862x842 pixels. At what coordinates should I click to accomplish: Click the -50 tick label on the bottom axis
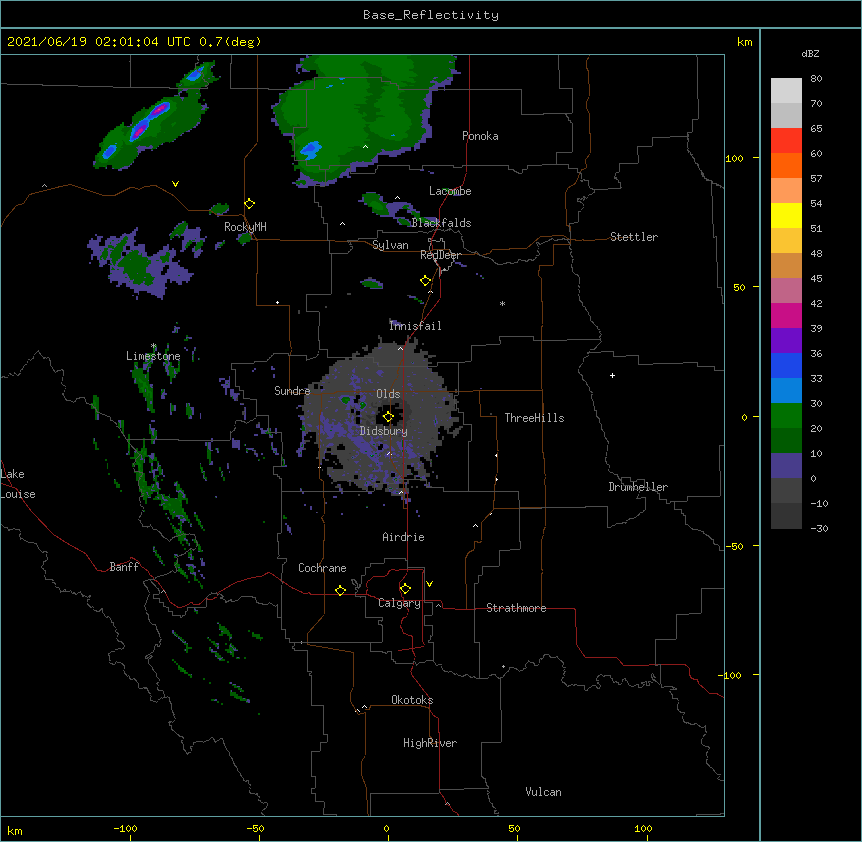pyautogui.click(x=255, y=828)
